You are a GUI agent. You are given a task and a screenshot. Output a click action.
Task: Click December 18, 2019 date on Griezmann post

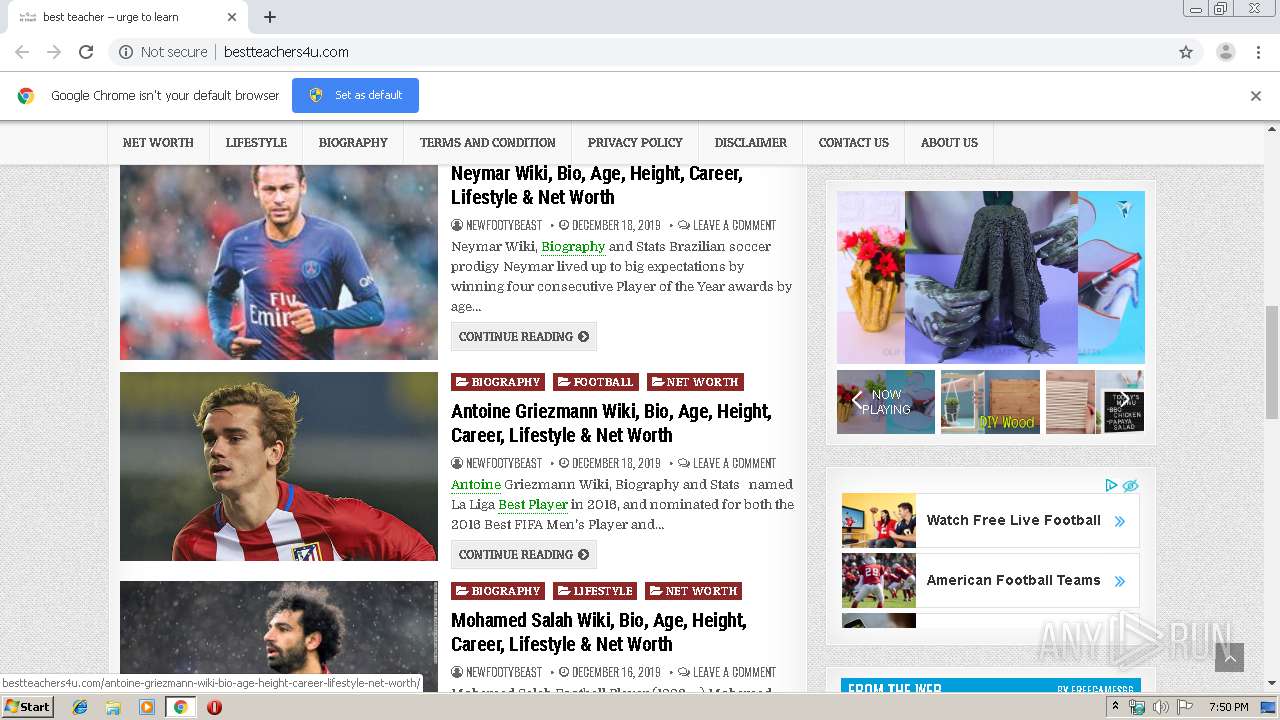pyautogui.click(x=616, y=463)
